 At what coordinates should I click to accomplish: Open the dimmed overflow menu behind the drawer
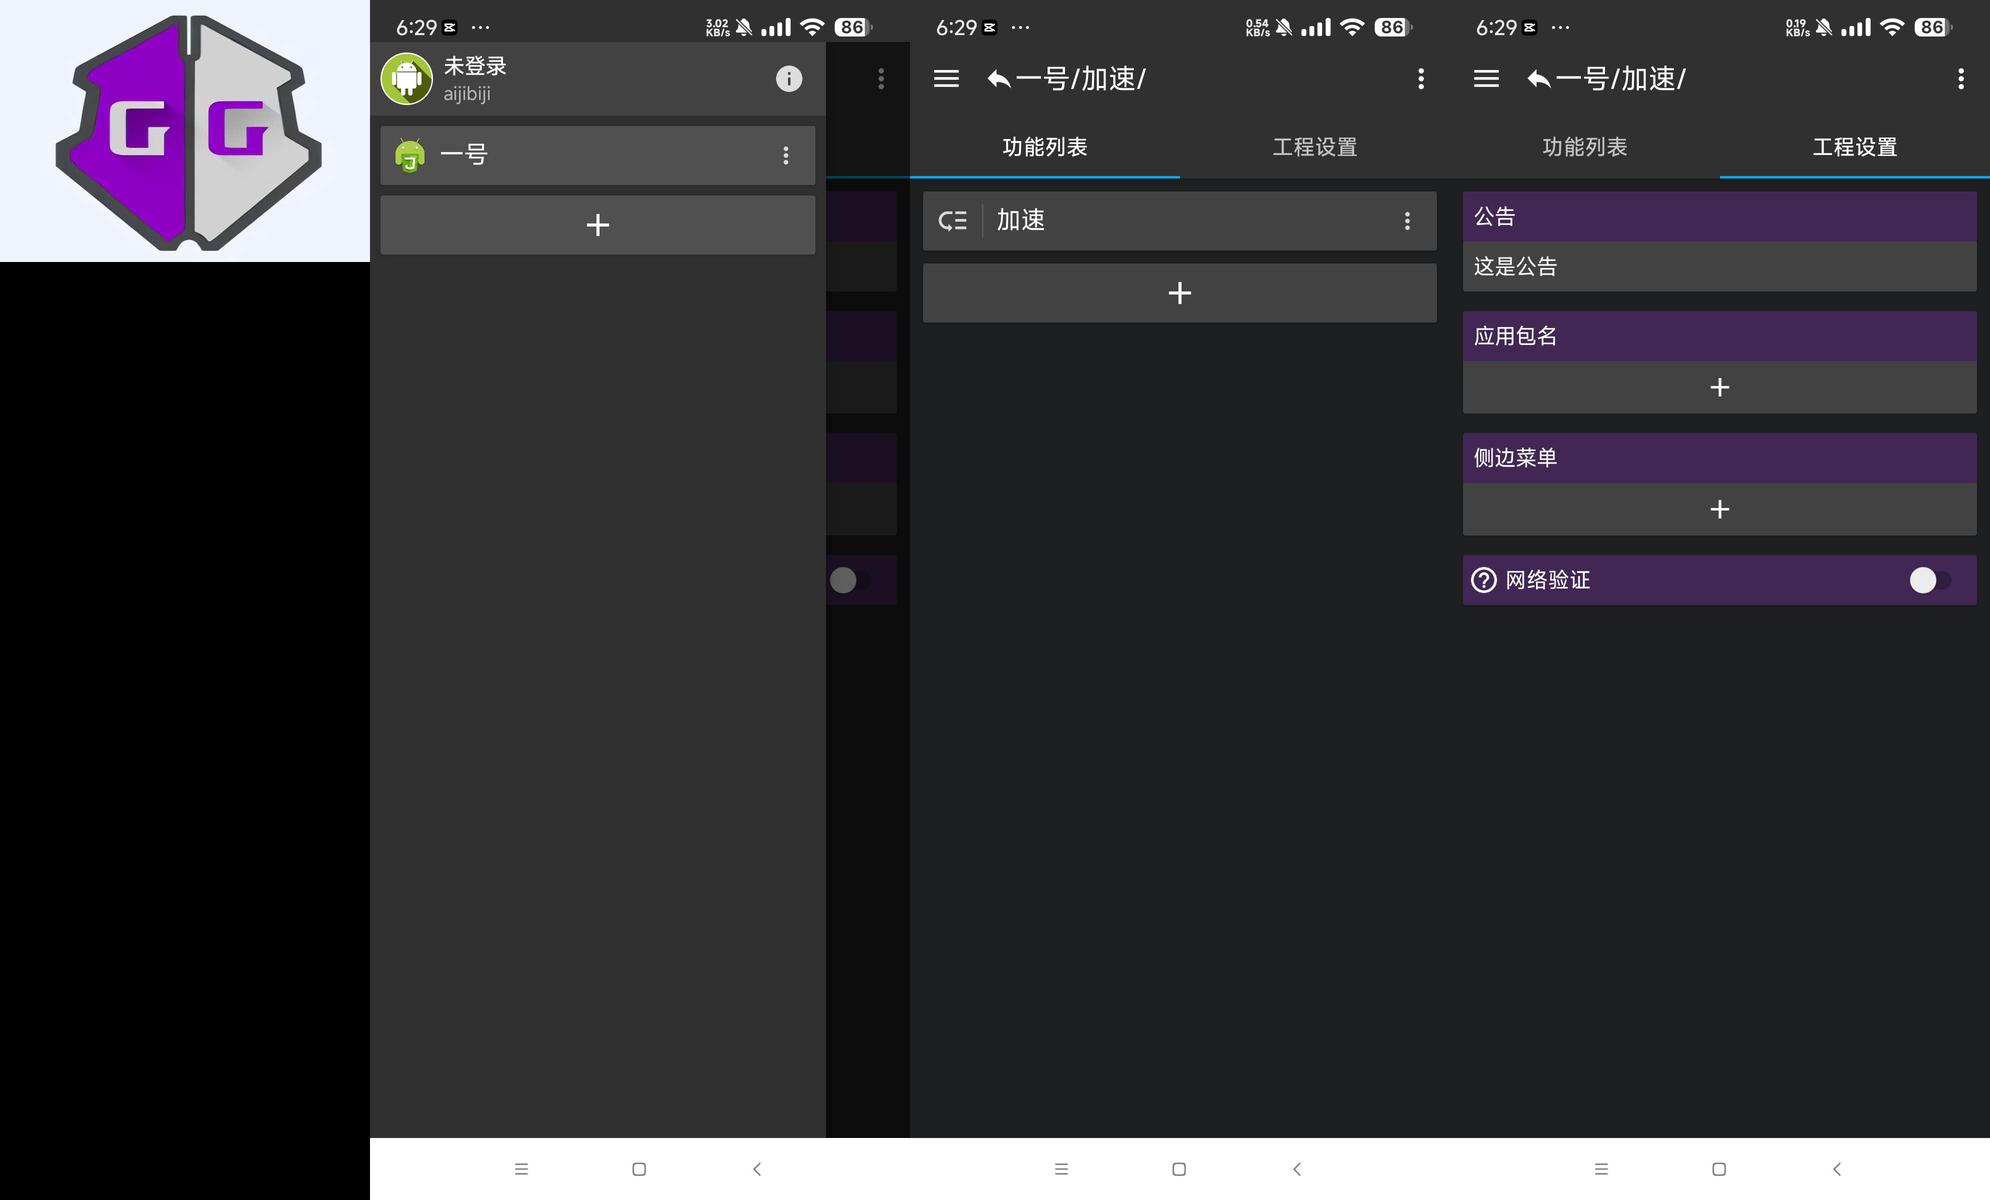[x=881, y=79]
